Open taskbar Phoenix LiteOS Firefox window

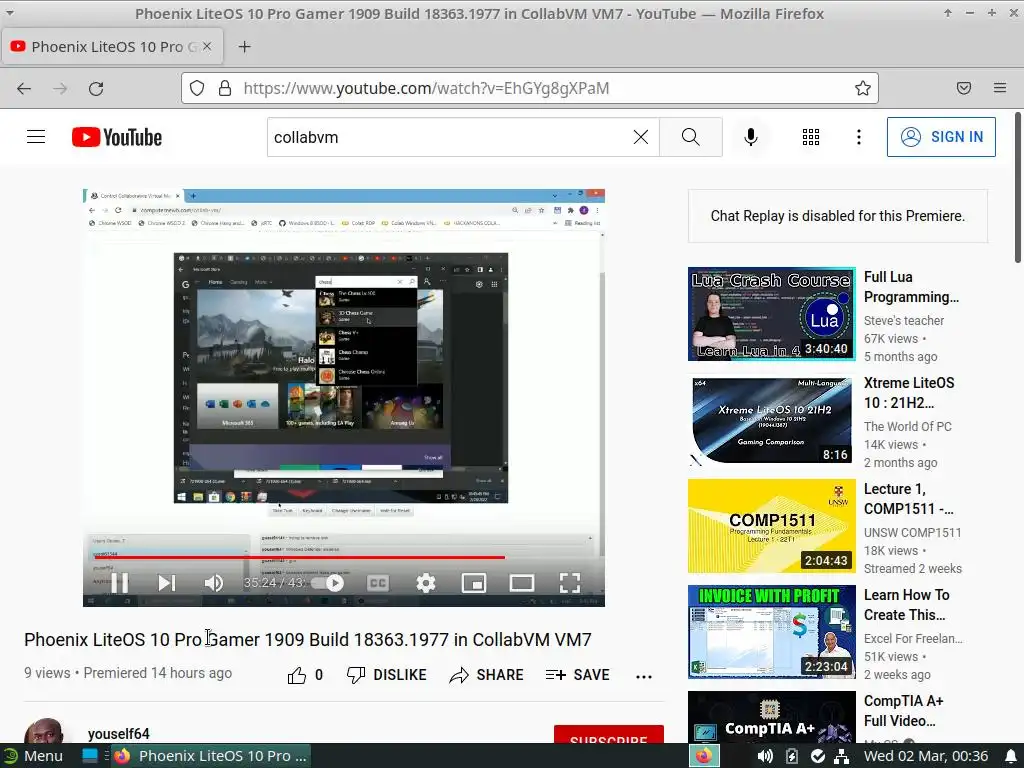[210, 756]
